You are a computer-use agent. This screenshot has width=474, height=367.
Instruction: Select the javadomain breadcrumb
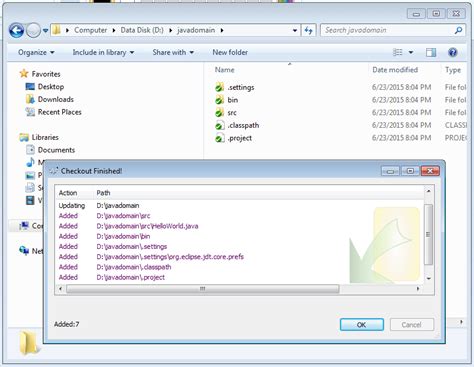point(196,30)
